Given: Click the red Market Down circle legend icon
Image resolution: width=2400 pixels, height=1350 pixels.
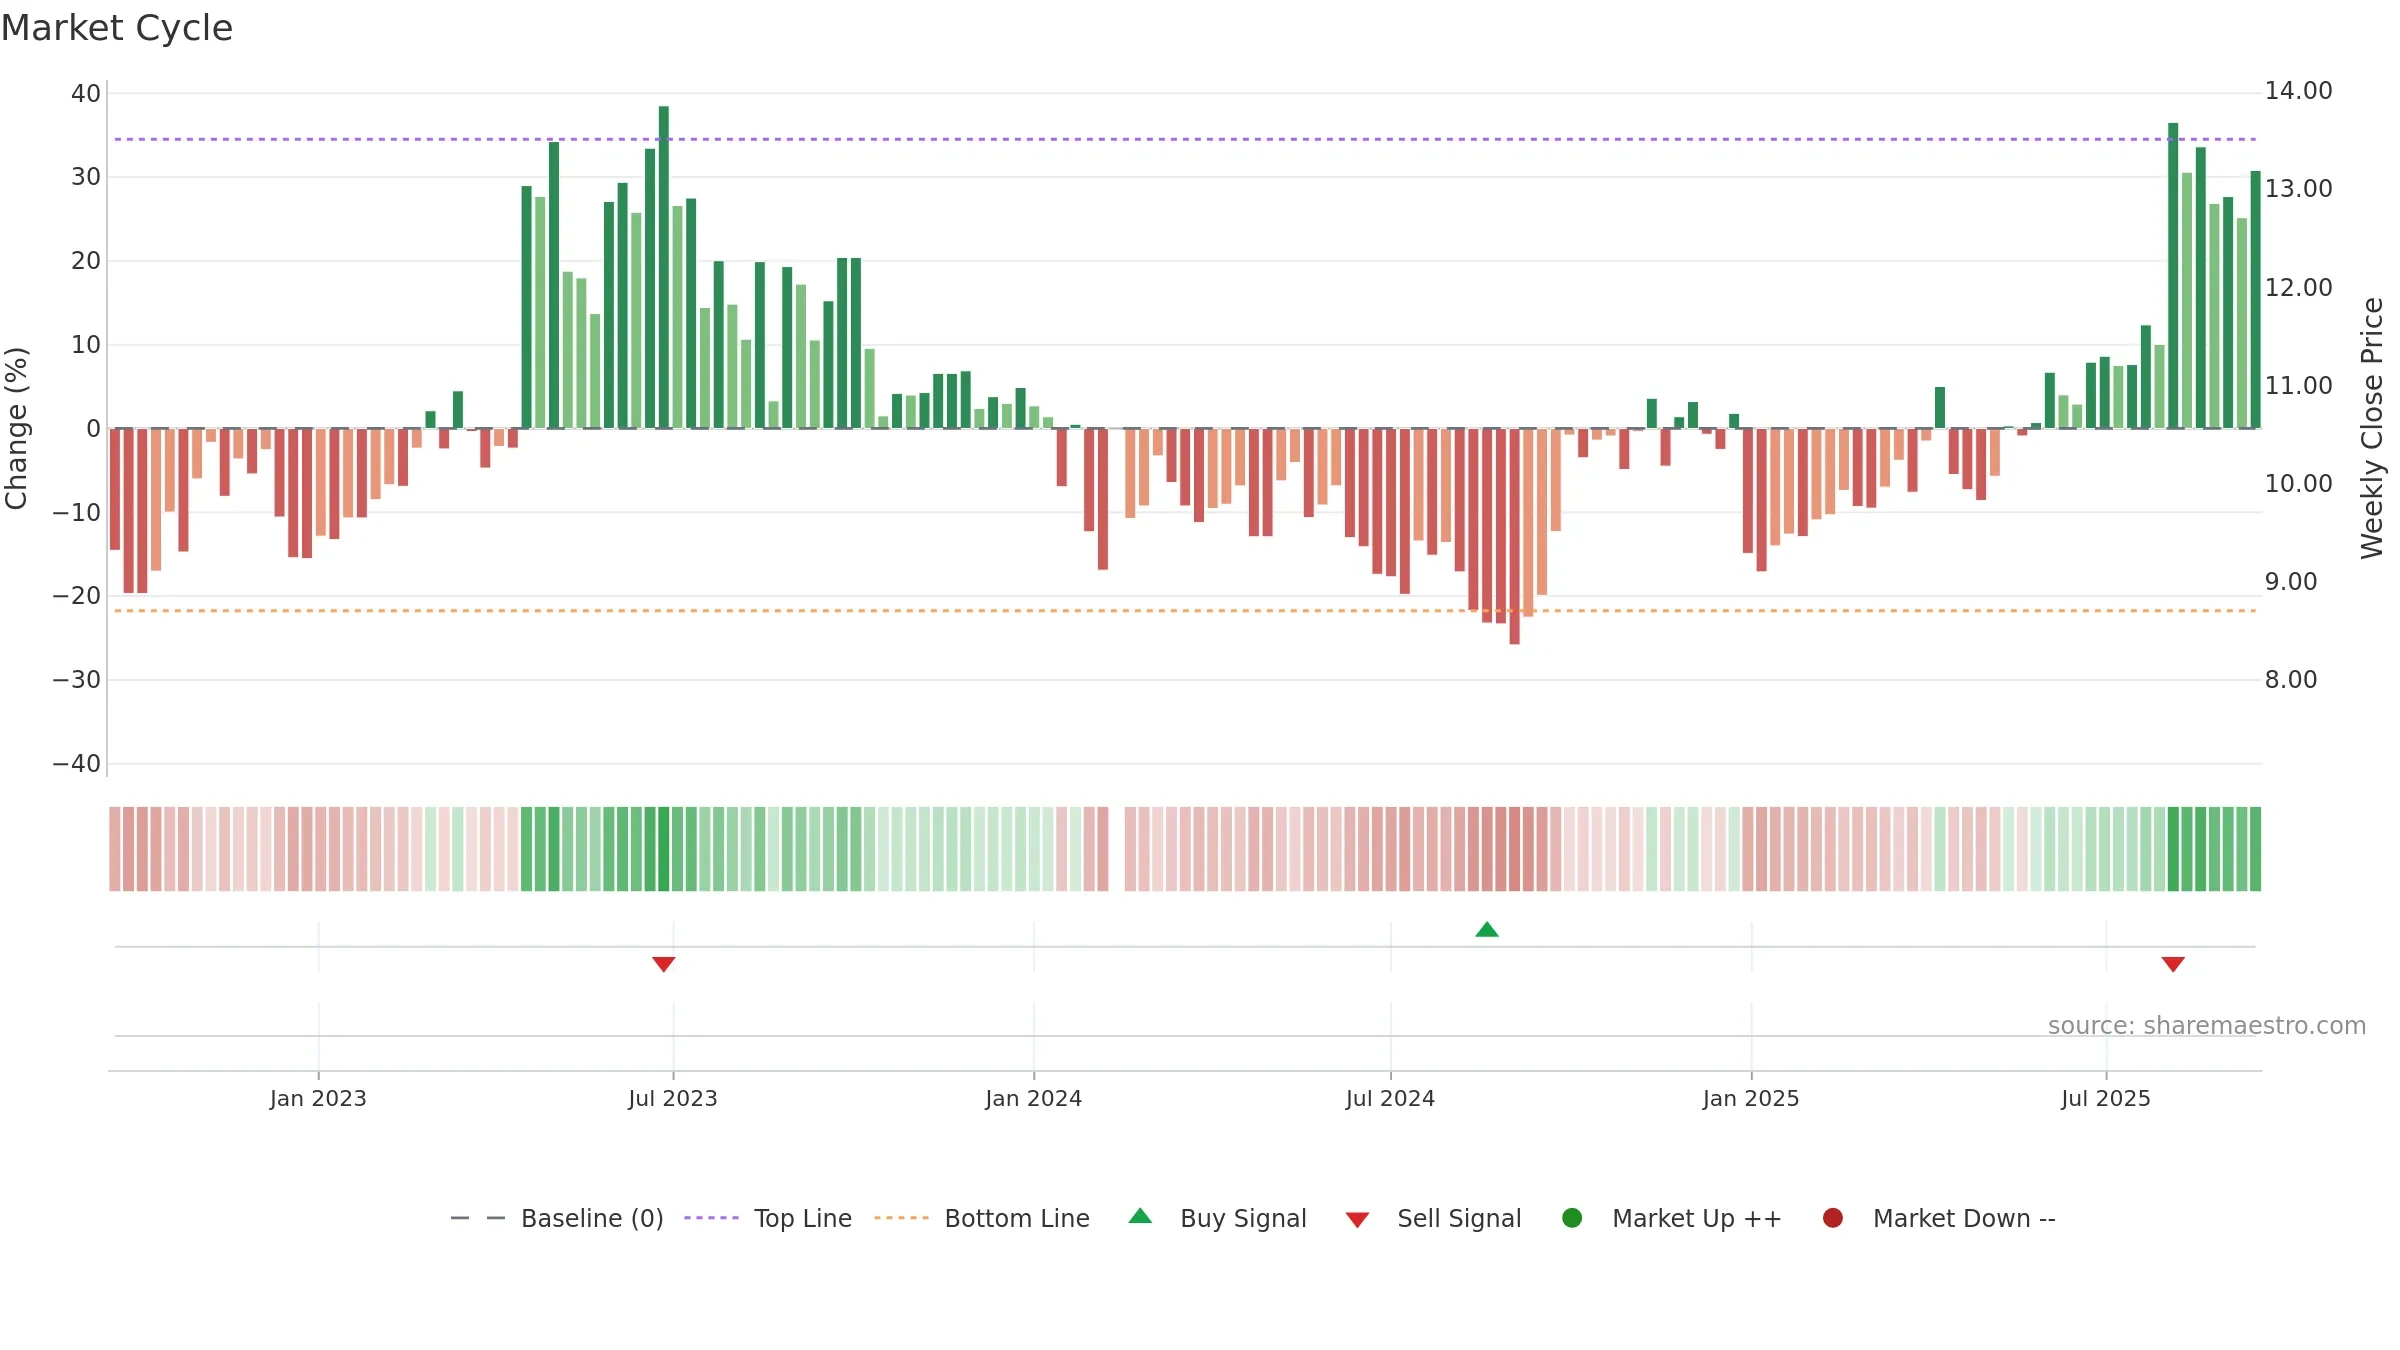Looking at the screenshot, I should [1833, 1218].
